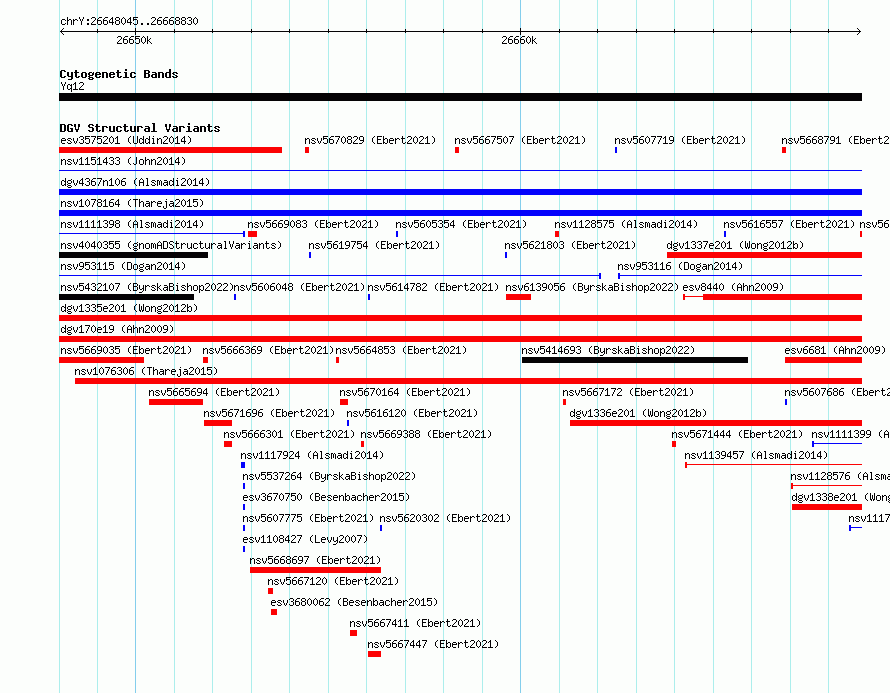This screenshot has height=693, width=890.
Task: Click nsv5671696 (Ebert2021) label
Action: tap(269, 413)
